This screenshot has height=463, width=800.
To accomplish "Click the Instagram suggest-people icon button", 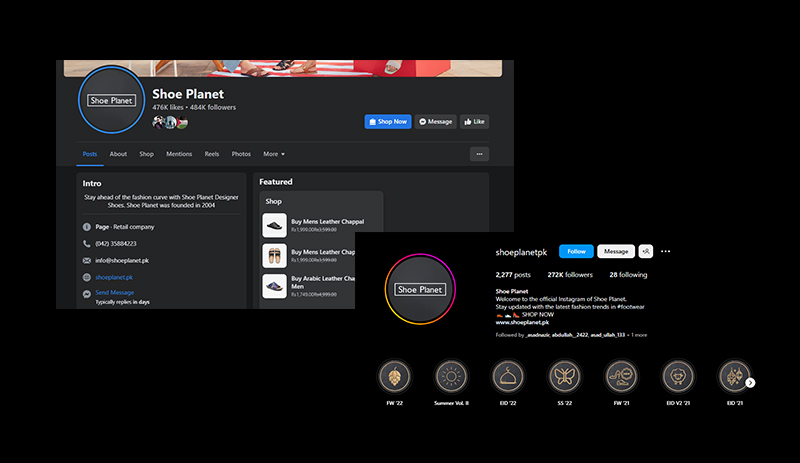I will click(645, 251).
